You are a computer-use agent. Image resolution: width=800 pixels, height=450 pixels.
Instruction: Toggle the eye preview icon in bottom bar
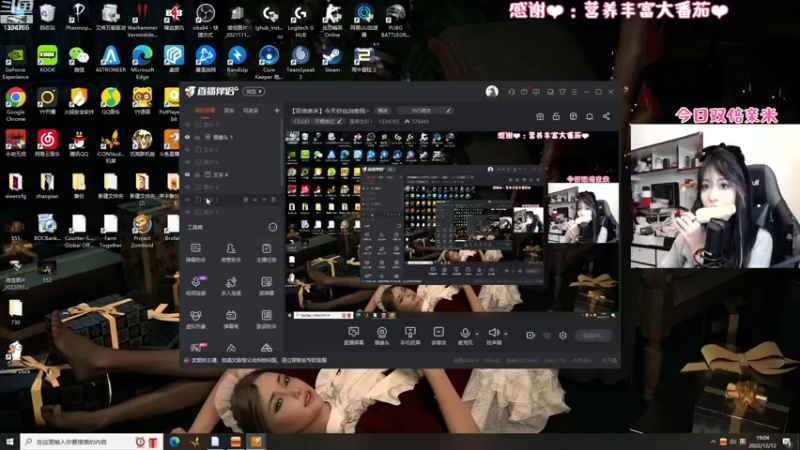547,335
